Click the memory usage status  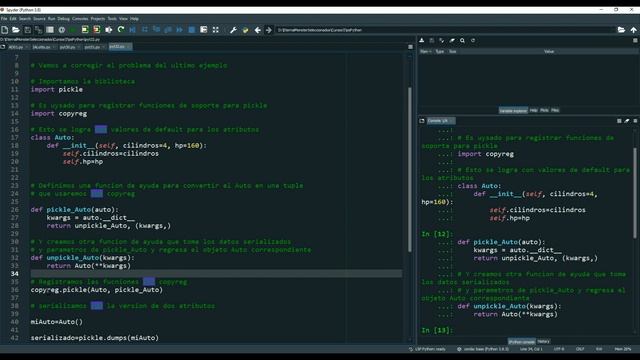click(623, 349)
